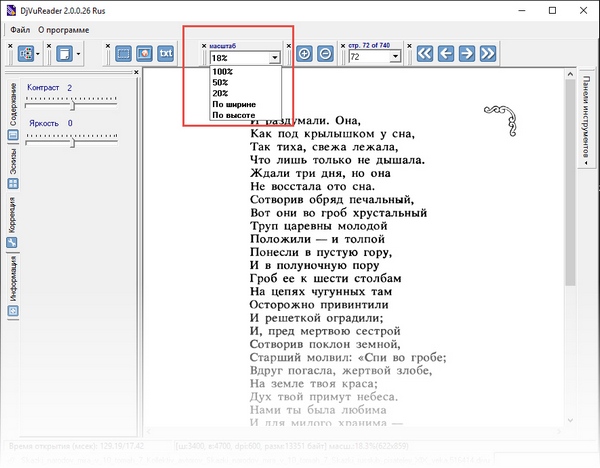Viewport: 600px width, 468px height.
Task: Close the масштаб toolbar section
Action: 204,46
